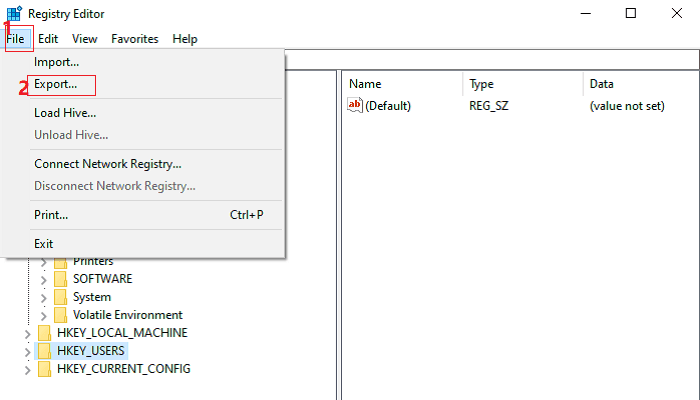The height and width of the screenshot is (400, 700).
Task: Click the Volatile Environment folder icon
Action: point(60,315)
